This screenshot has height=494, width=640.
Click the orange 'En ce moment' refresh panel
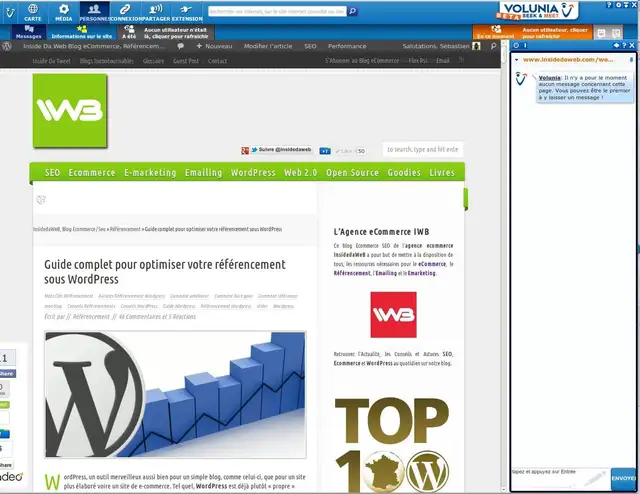tap(532, 32)
